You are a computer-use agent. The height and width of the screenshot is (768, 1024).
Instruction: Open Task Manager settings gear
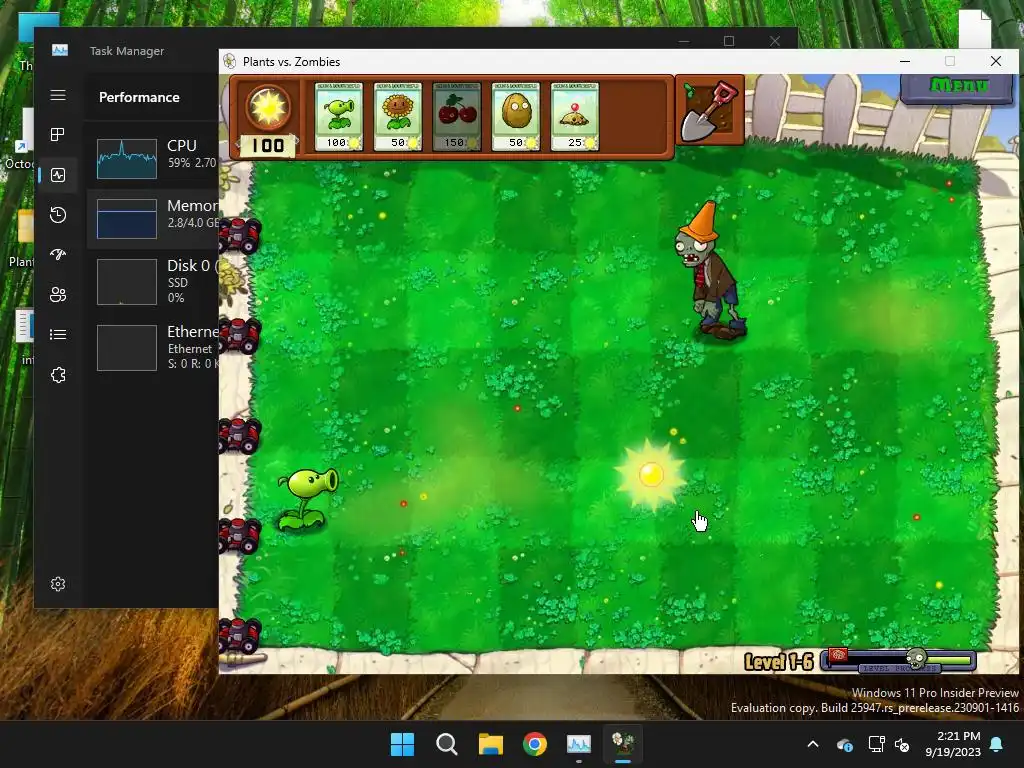click(x=58, y=584)
